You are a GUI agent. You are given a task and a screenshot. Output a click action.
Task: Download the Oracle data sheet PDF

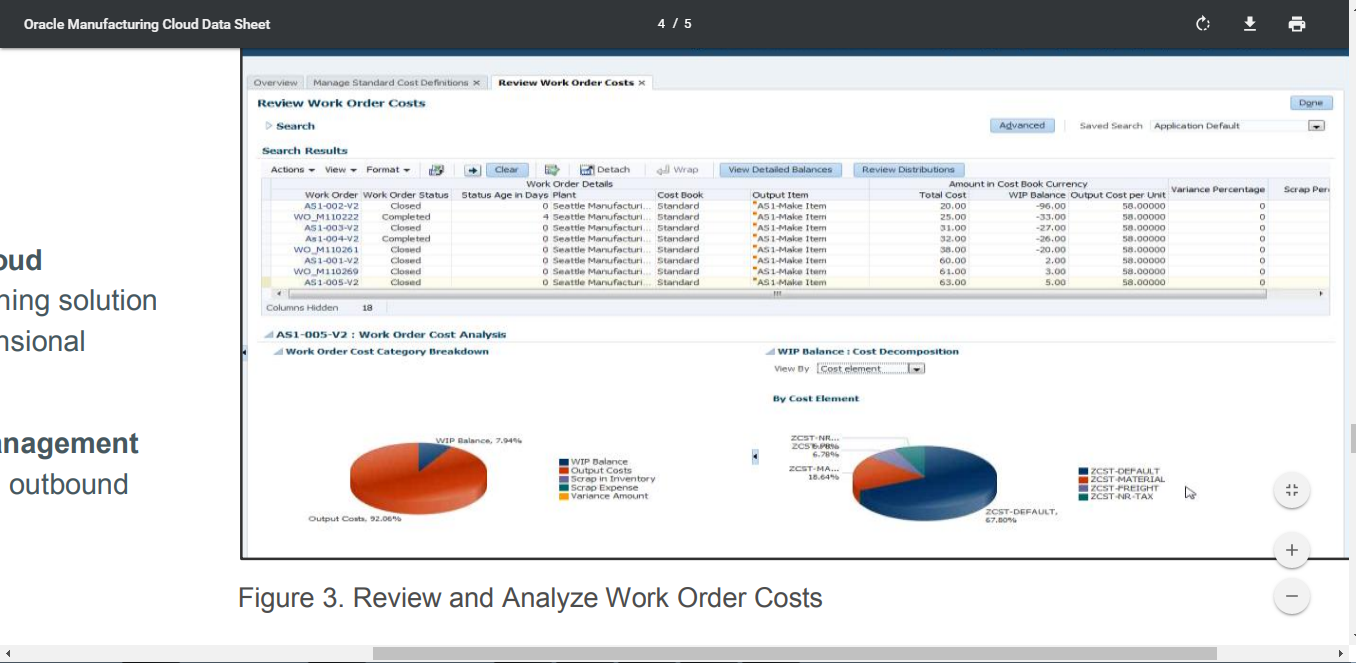coord(1250,24)
